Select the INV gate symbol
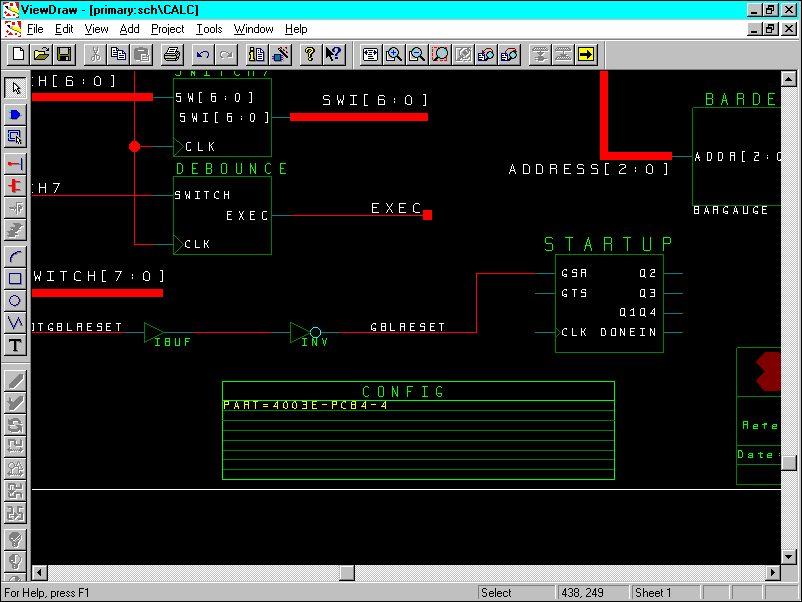The height and width of the screenshot is (602, 802). pos(300,330)
